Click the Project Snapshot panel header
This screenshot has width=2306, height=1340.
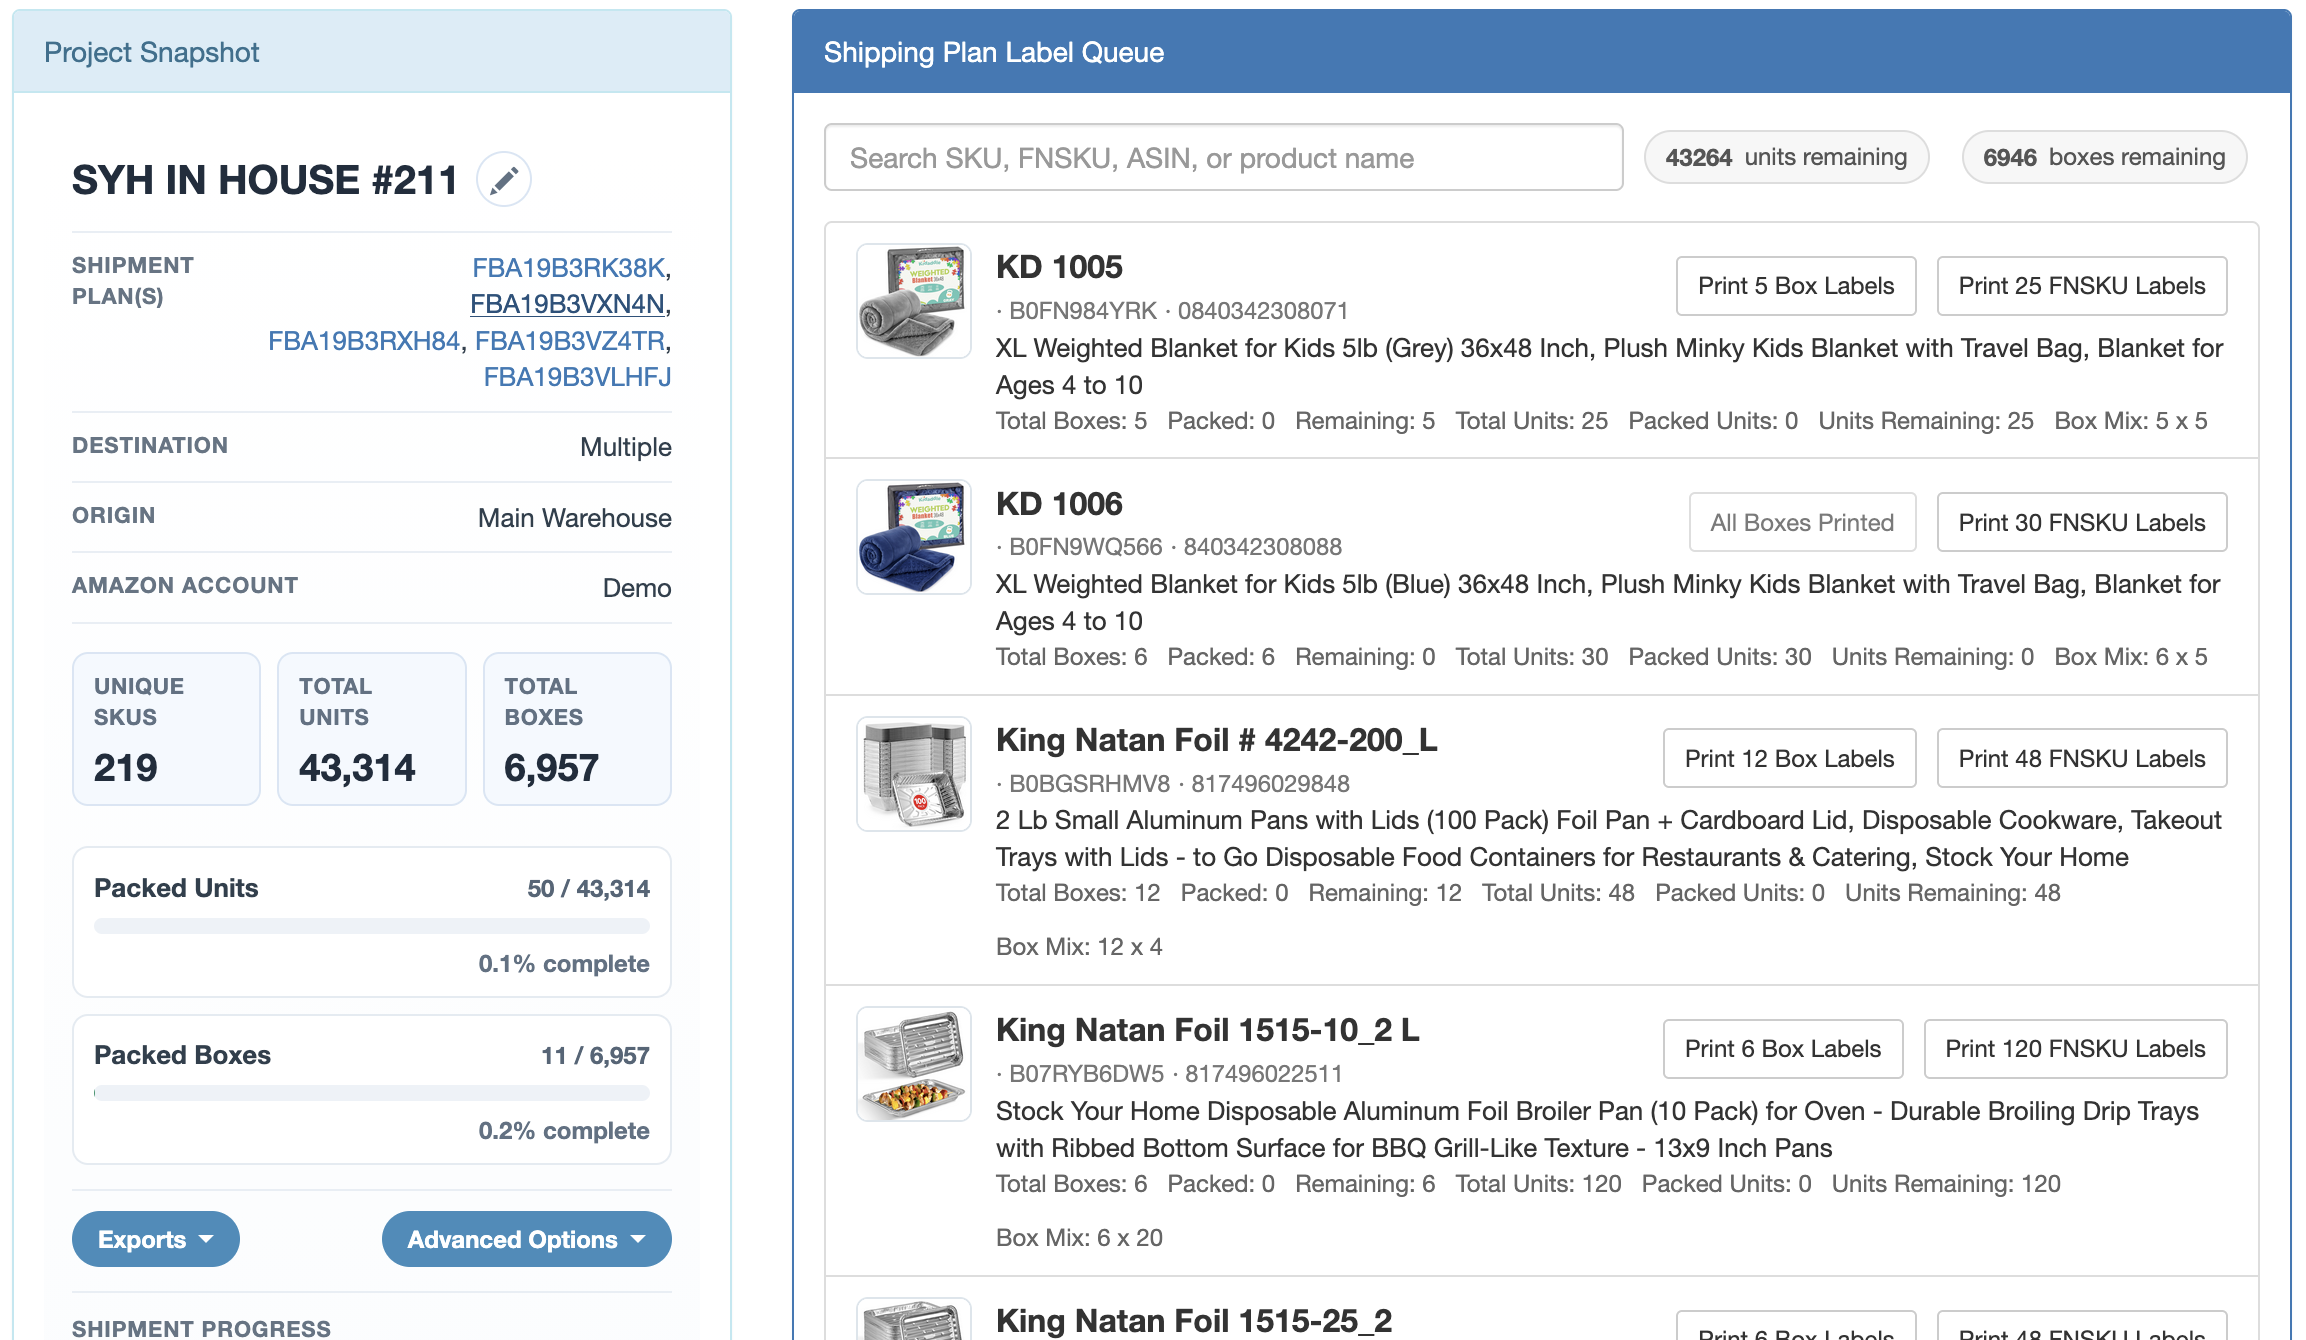pos(372,52)
